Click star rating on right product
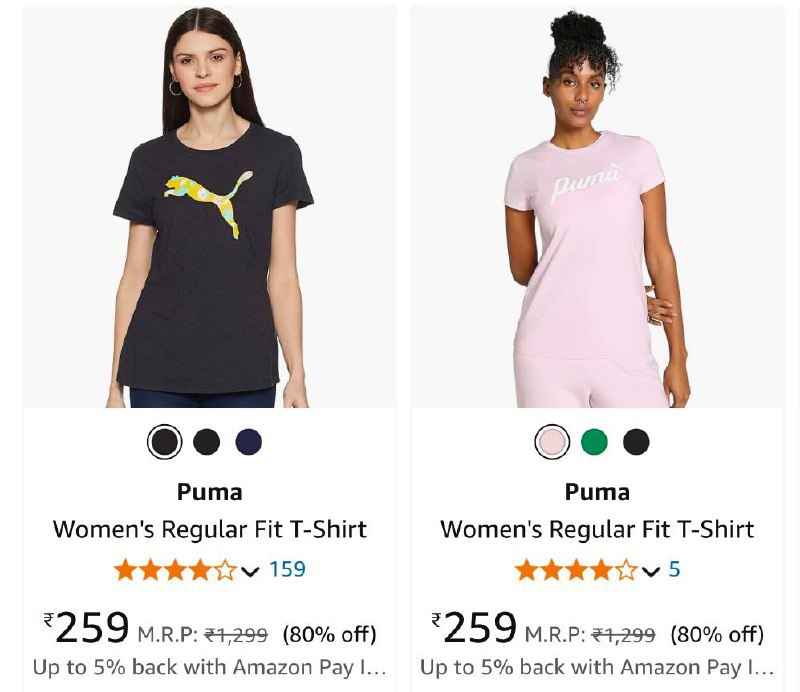This screenshot has width=800, height=692. tap(576, 570)
